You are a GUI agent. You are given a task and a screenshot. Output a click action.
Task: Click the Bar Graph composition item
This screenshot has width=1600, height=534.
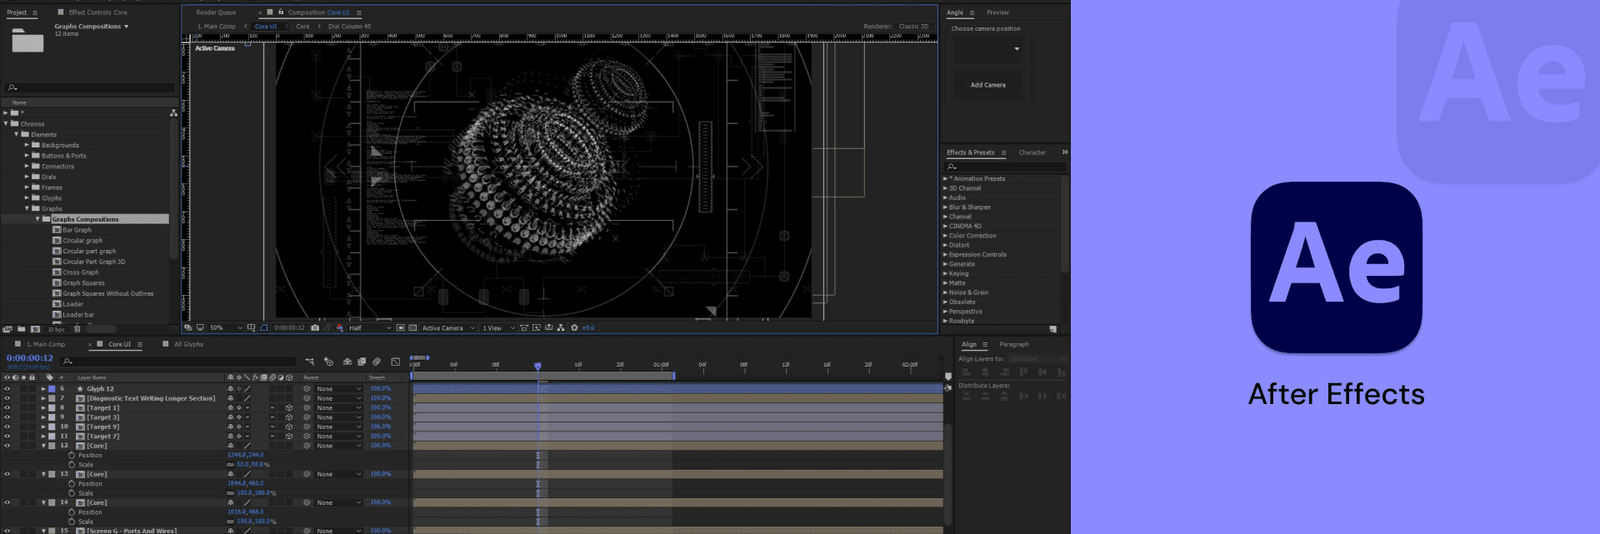tap(77, 230)
